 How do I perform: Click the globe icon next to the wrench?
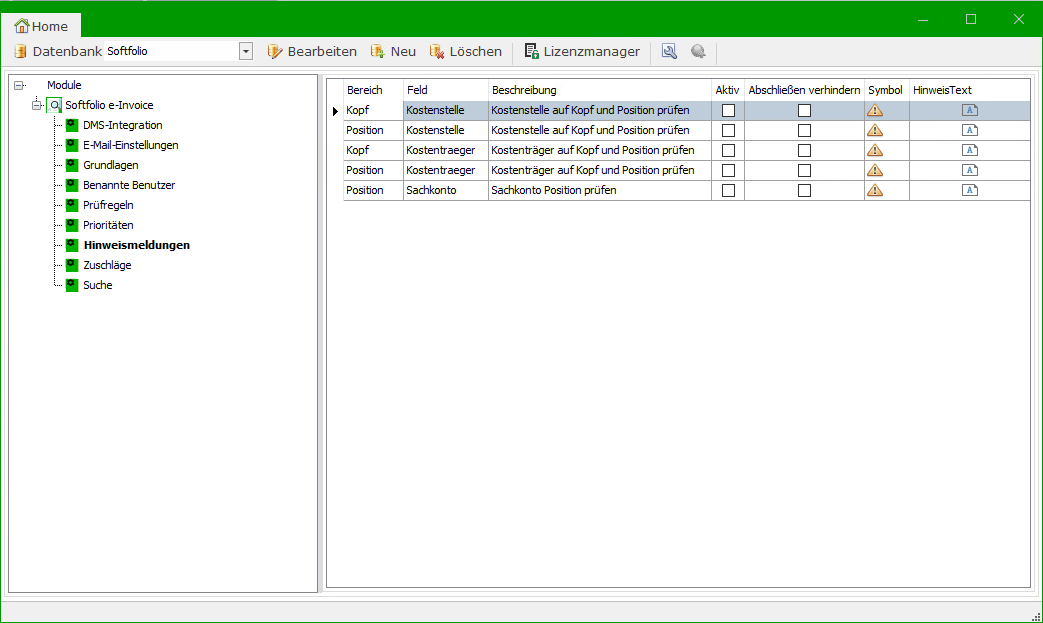point(698,51)
